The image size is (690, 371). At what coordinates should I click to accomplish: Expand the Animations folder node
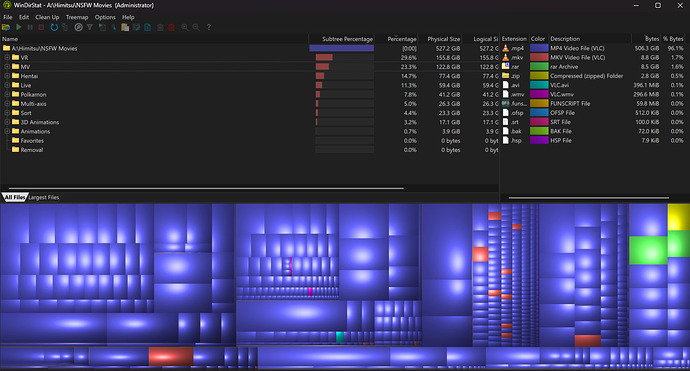click(7, 132)
